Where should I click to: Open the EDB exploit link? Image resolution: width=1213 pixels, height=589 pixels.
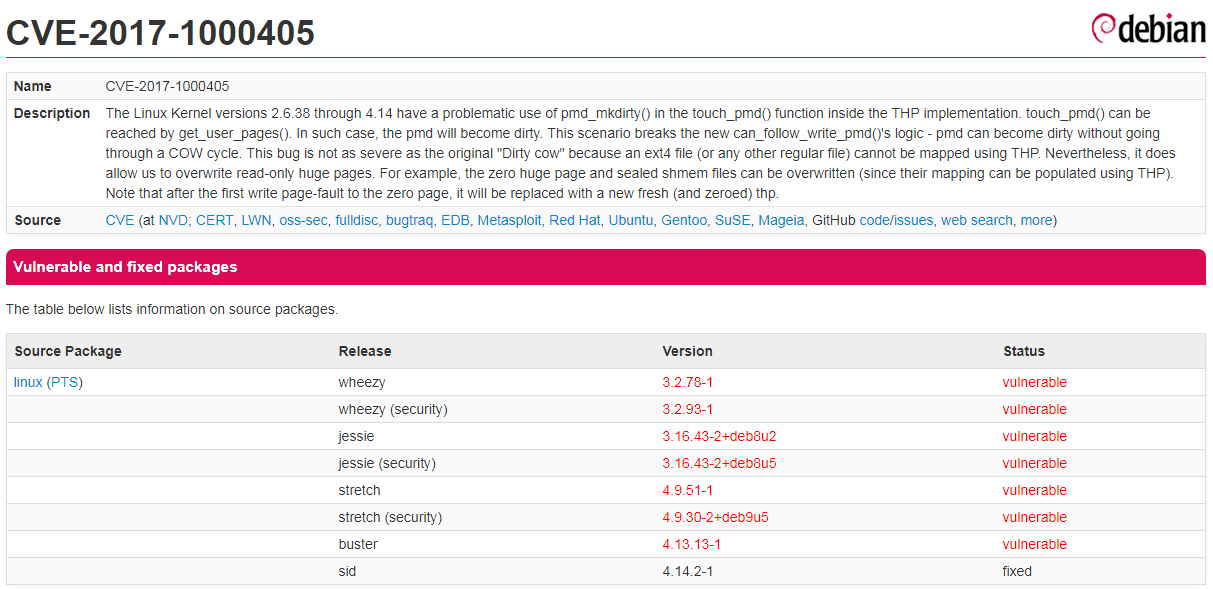455,220
